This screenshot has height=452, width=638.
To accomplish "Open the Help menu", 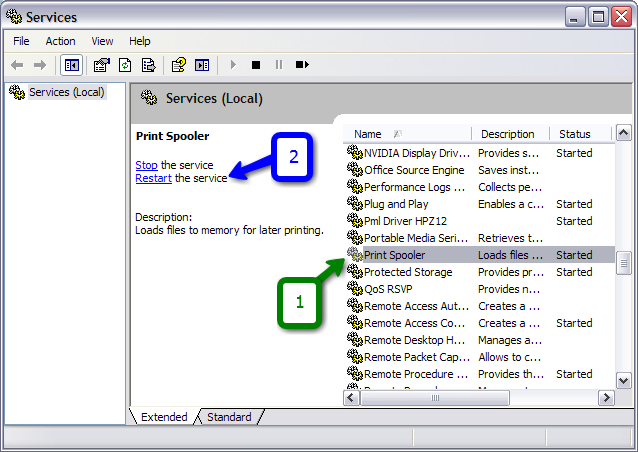I will tap(140, 41).
